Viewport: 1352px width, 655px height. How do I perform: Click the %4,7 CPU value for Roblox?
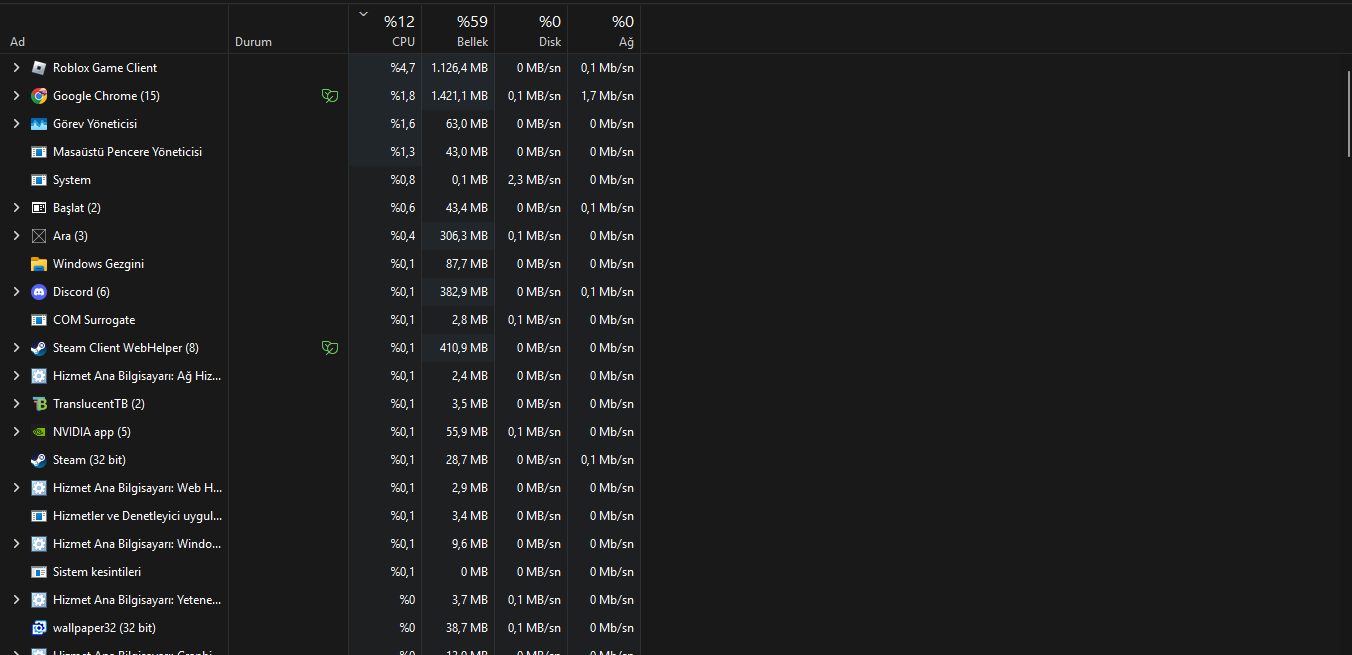pos(402,68)
